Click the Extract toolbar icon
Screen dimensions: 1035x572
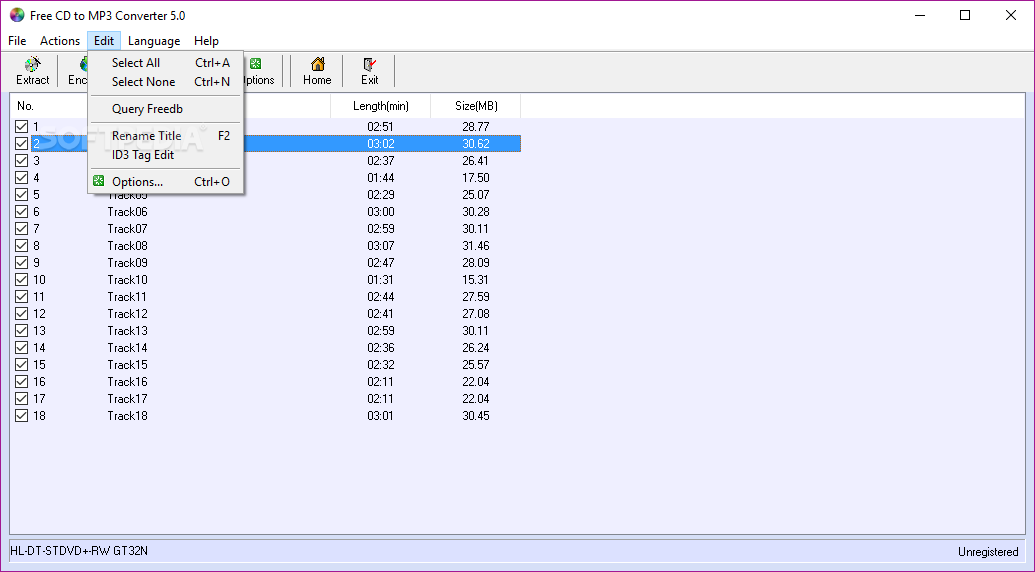click(x=32, y=65)
